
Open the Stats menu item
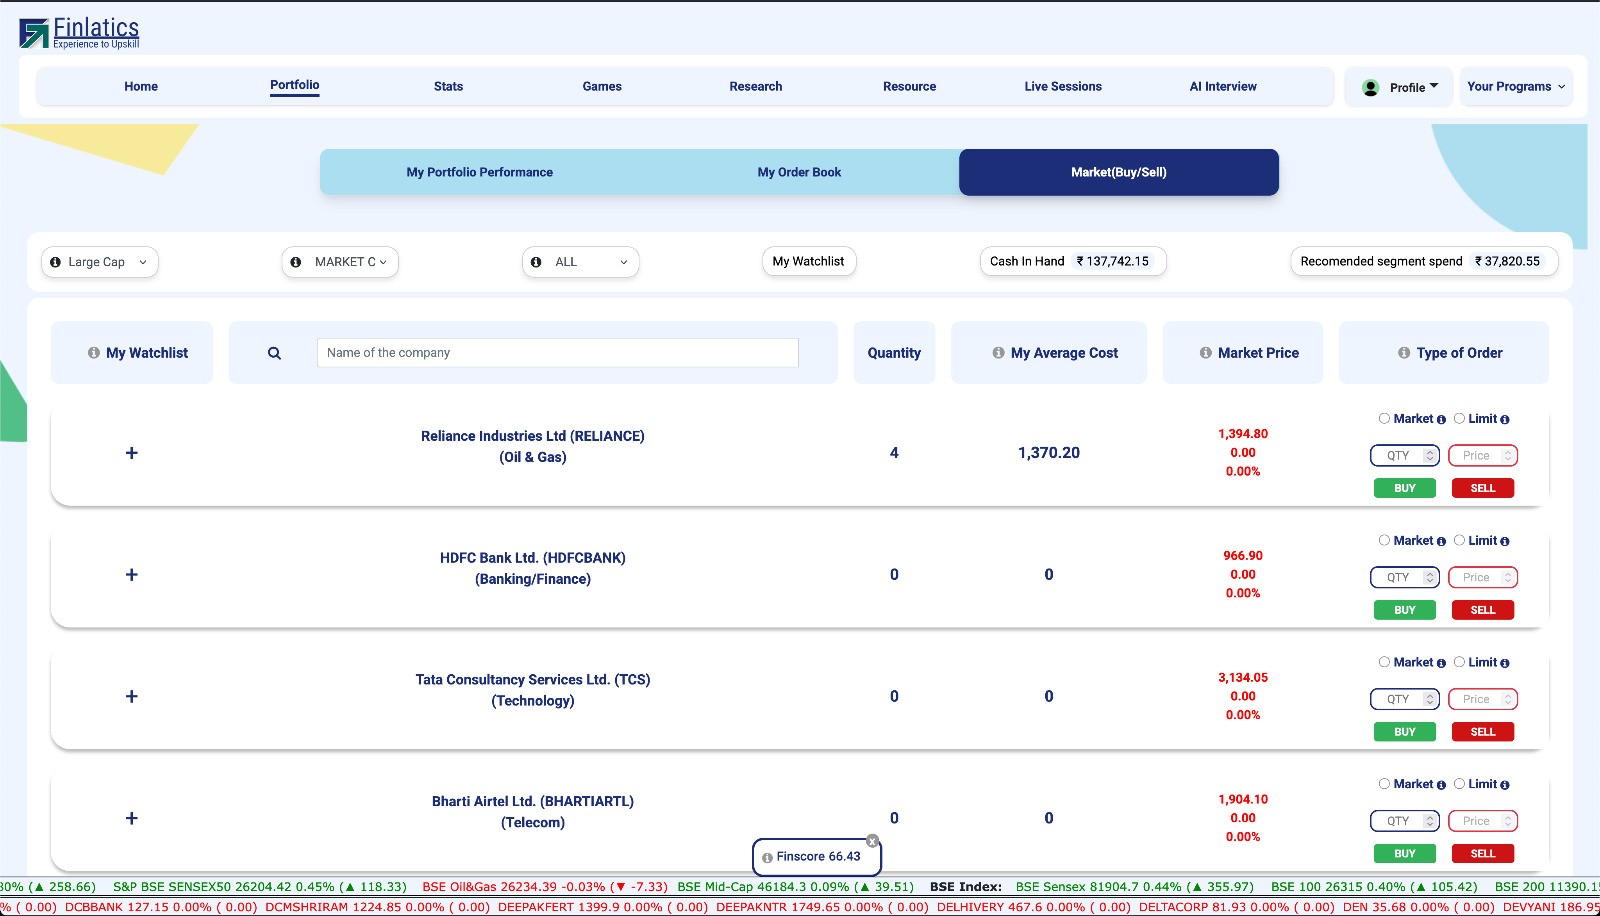[x=448, y=87]
